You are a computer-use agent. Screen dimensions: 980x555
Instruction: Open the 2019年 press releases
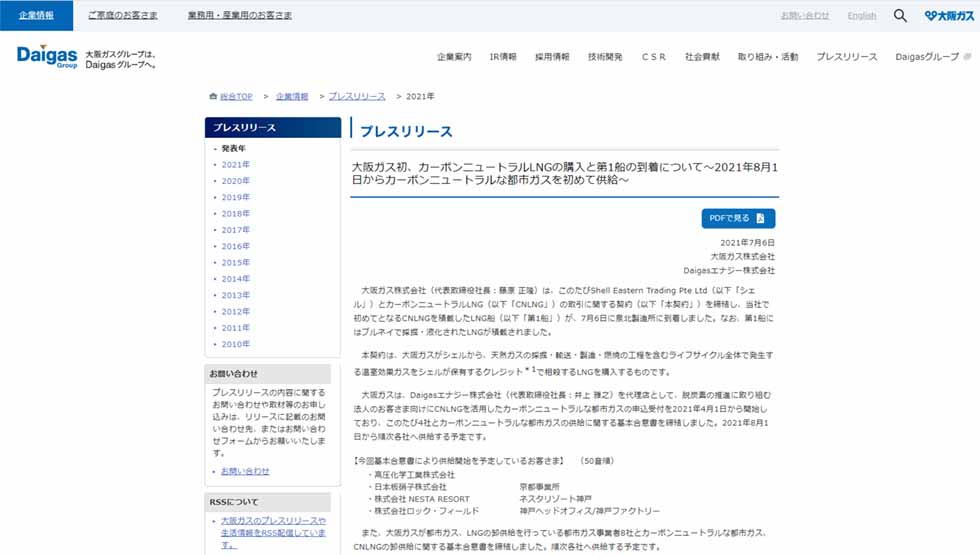tap(236, 197)
